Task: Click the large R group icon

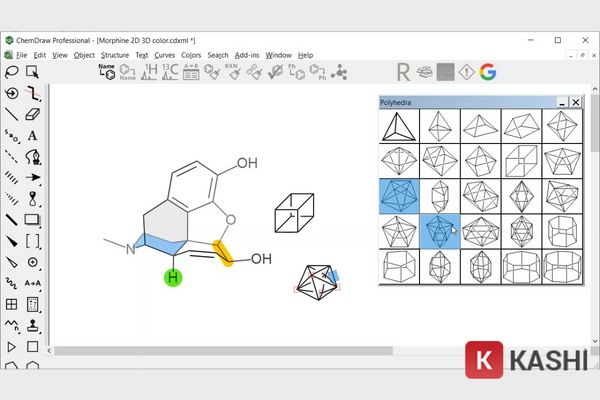Action: [403, 72]
